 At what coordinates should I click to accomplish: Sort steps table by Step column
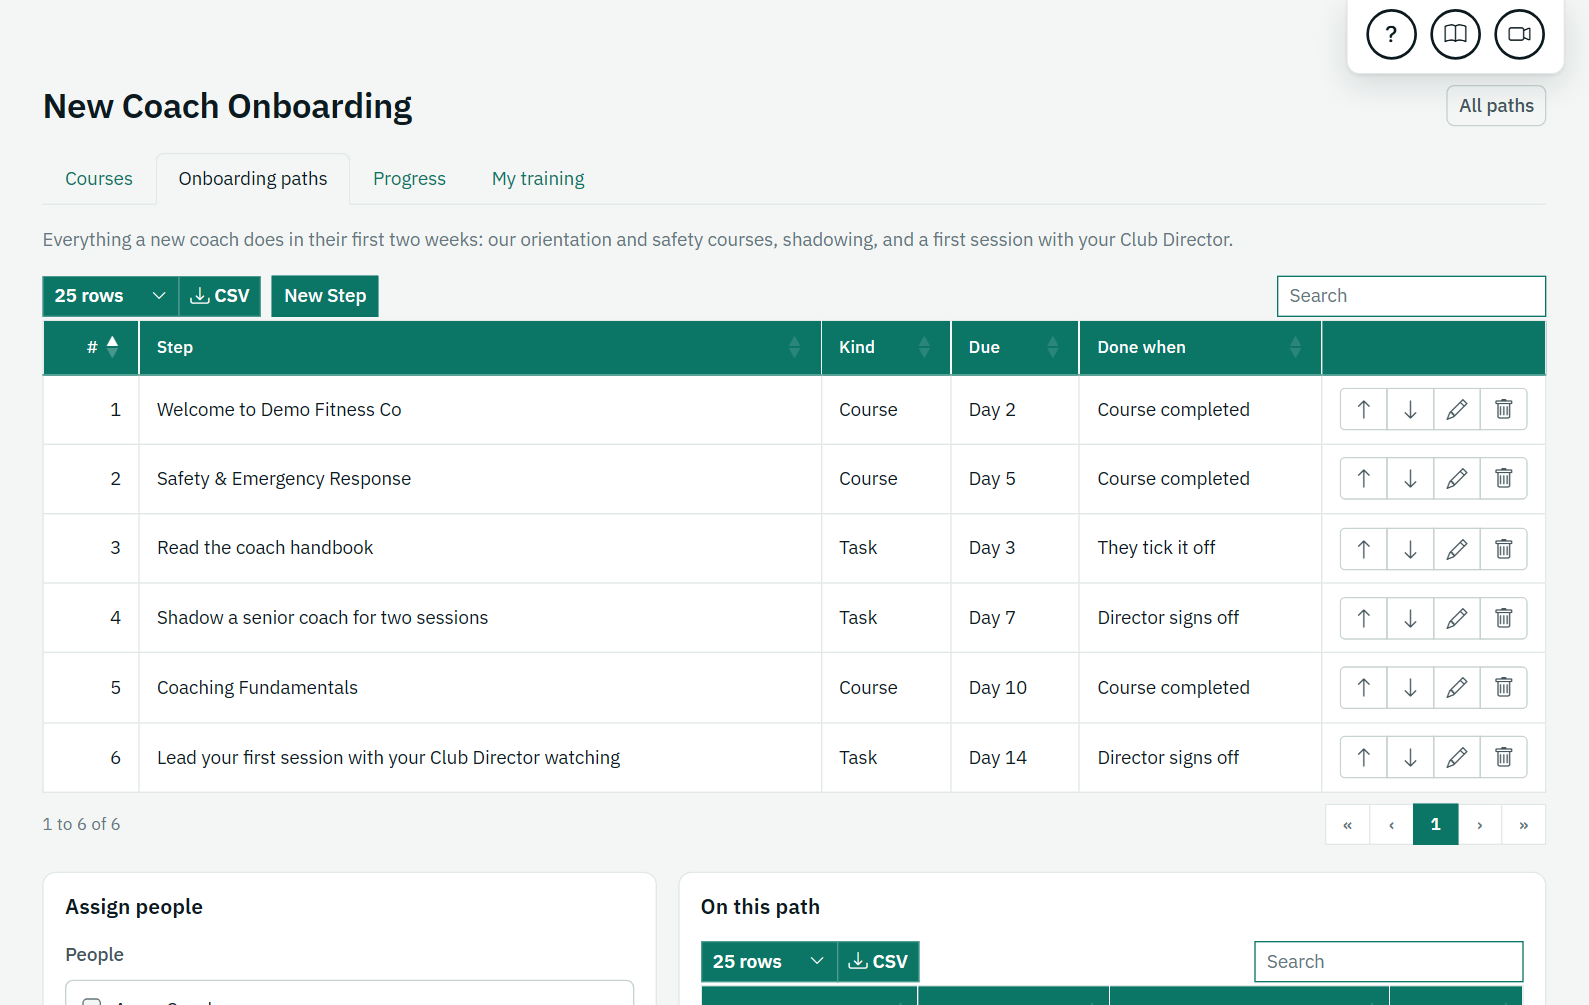coord(480,347)
